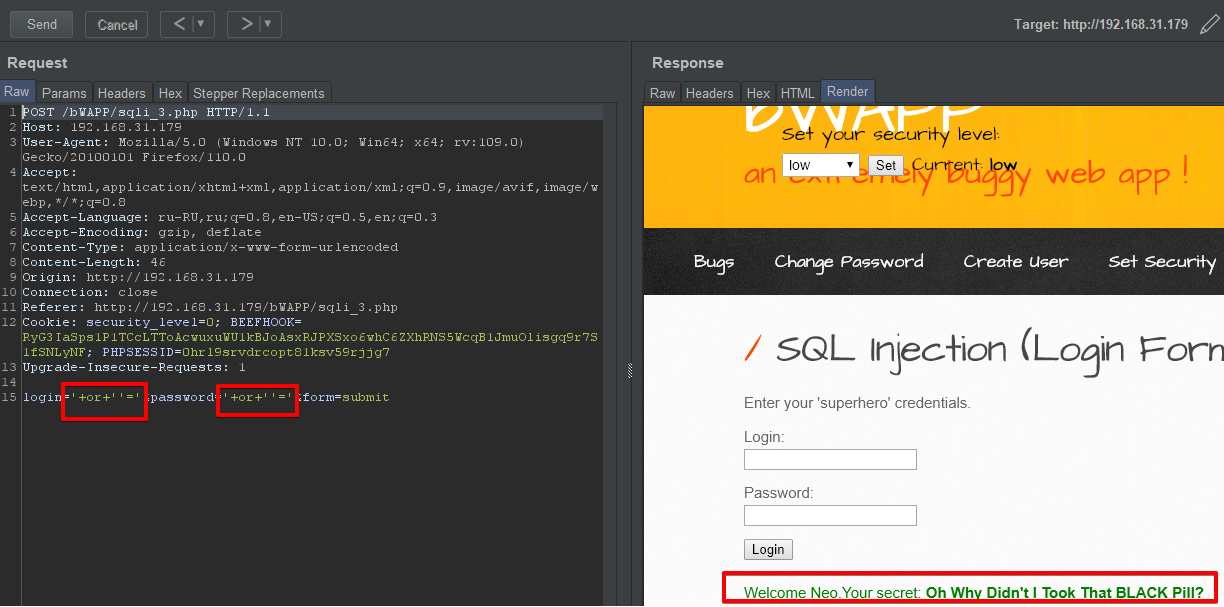Open the Change Password menu item

849,262
